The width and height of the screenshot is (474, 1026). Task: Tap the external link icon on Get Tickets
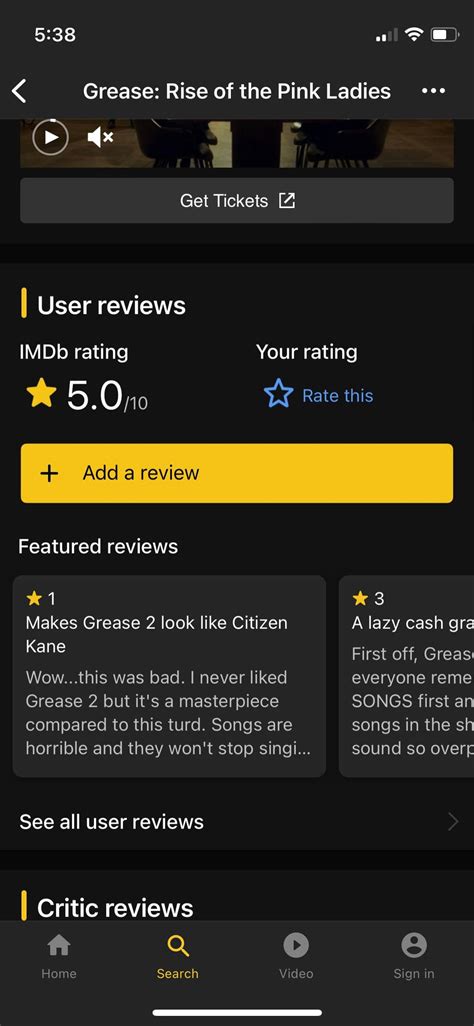coord(287,200)
